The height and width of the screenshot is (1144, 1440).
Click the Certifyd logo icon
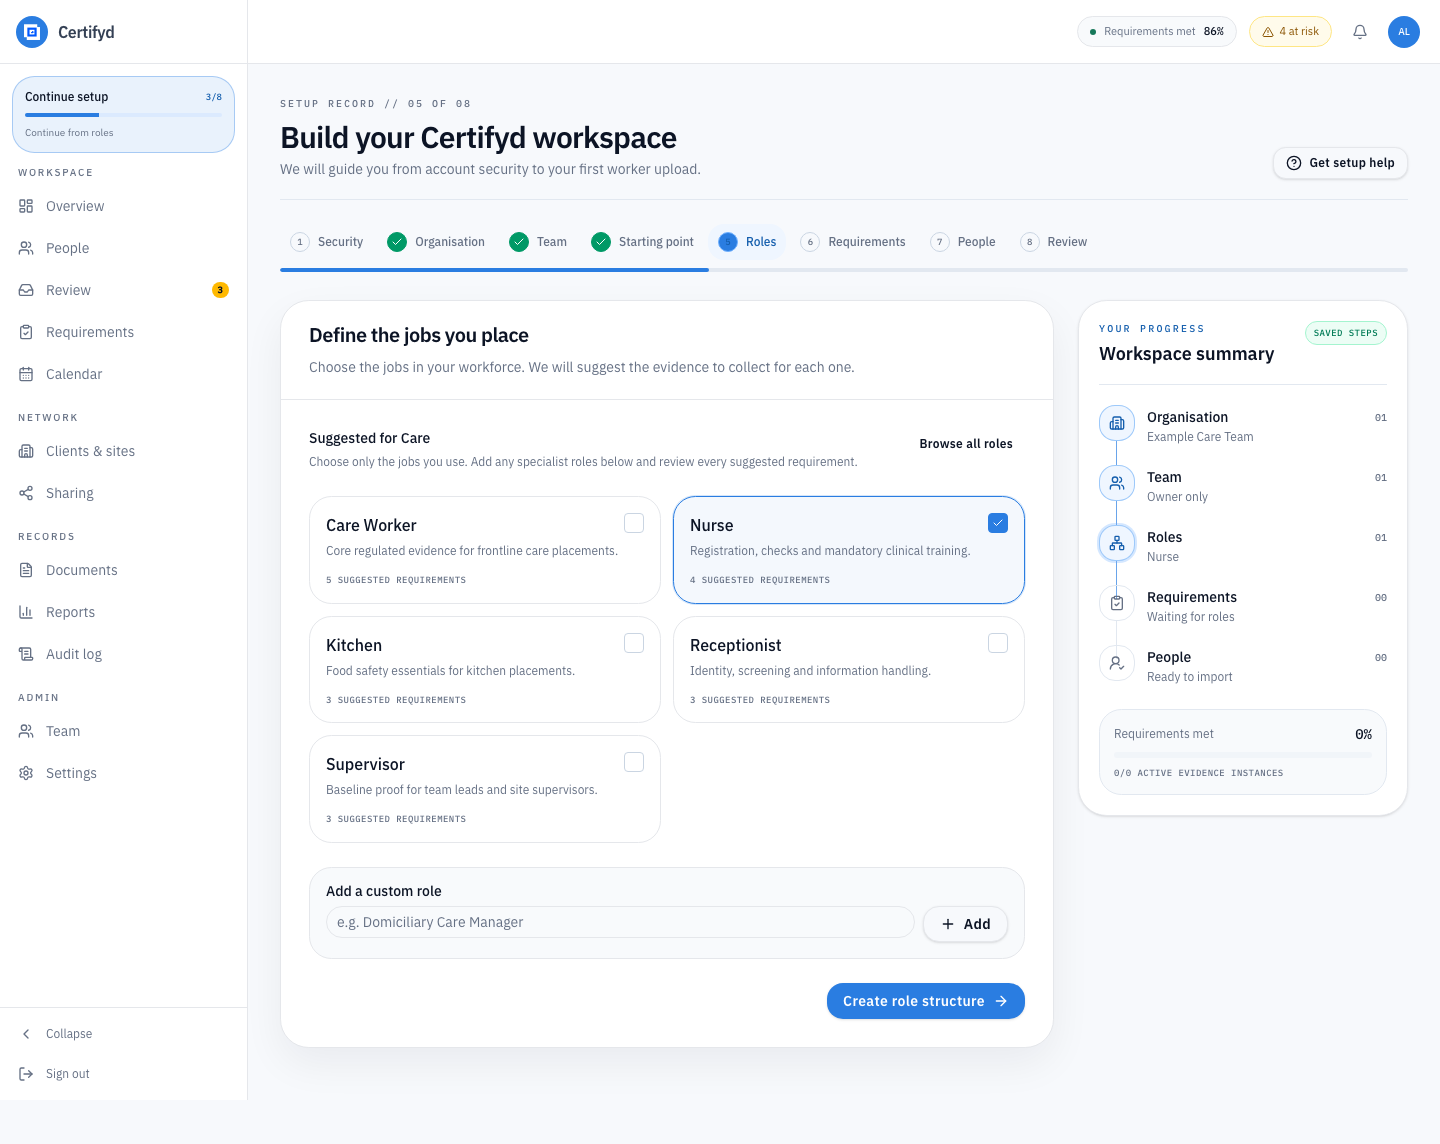[32, 32]
